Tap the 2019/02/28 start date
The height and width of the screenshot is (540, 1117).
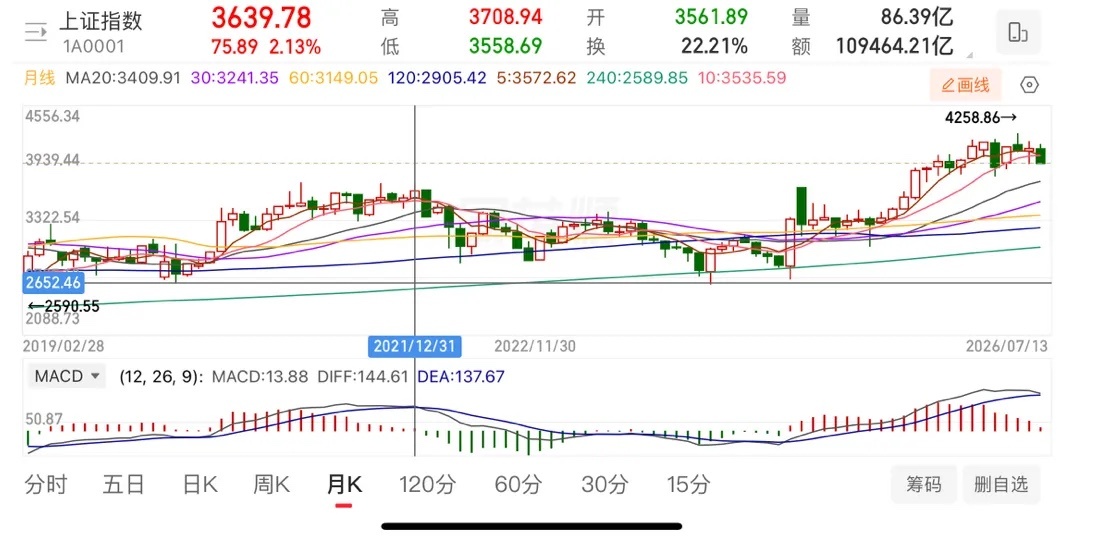[x=64, y=346]
